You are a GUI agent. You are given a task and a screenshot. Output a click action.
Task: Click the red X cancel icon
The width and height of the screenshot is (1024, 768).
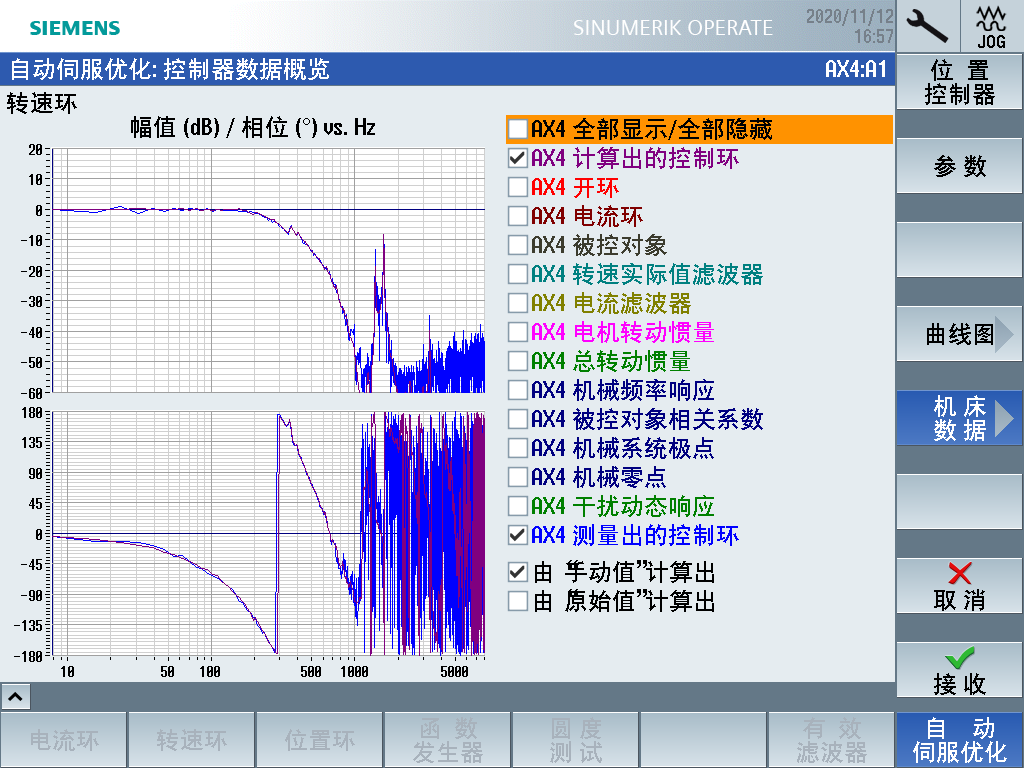point(959,574)
